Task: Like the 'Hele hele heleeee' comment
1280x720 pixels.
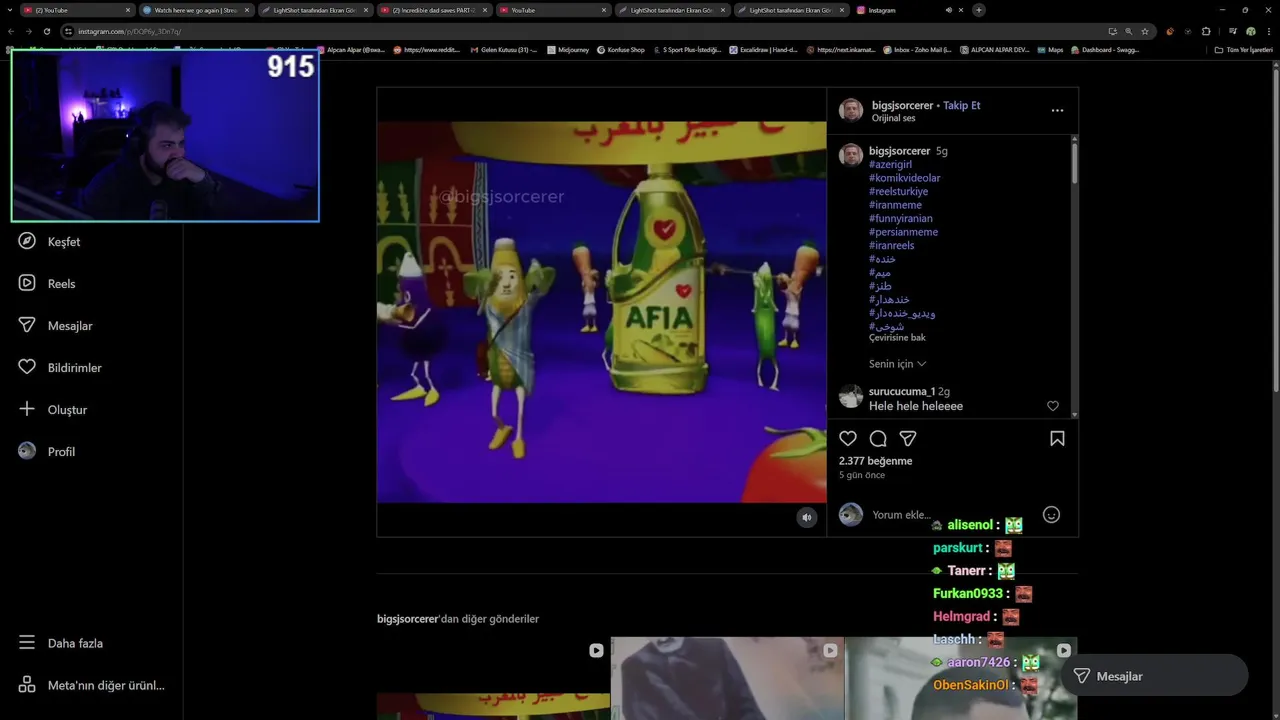Action: point(1052,406)
